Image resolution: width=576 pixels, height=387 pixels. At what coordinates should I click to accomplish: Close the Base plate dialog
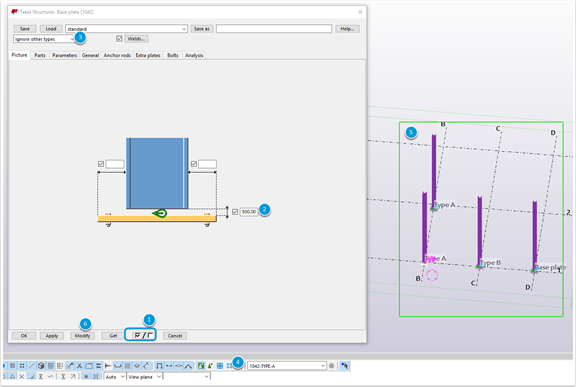[360, 12]
